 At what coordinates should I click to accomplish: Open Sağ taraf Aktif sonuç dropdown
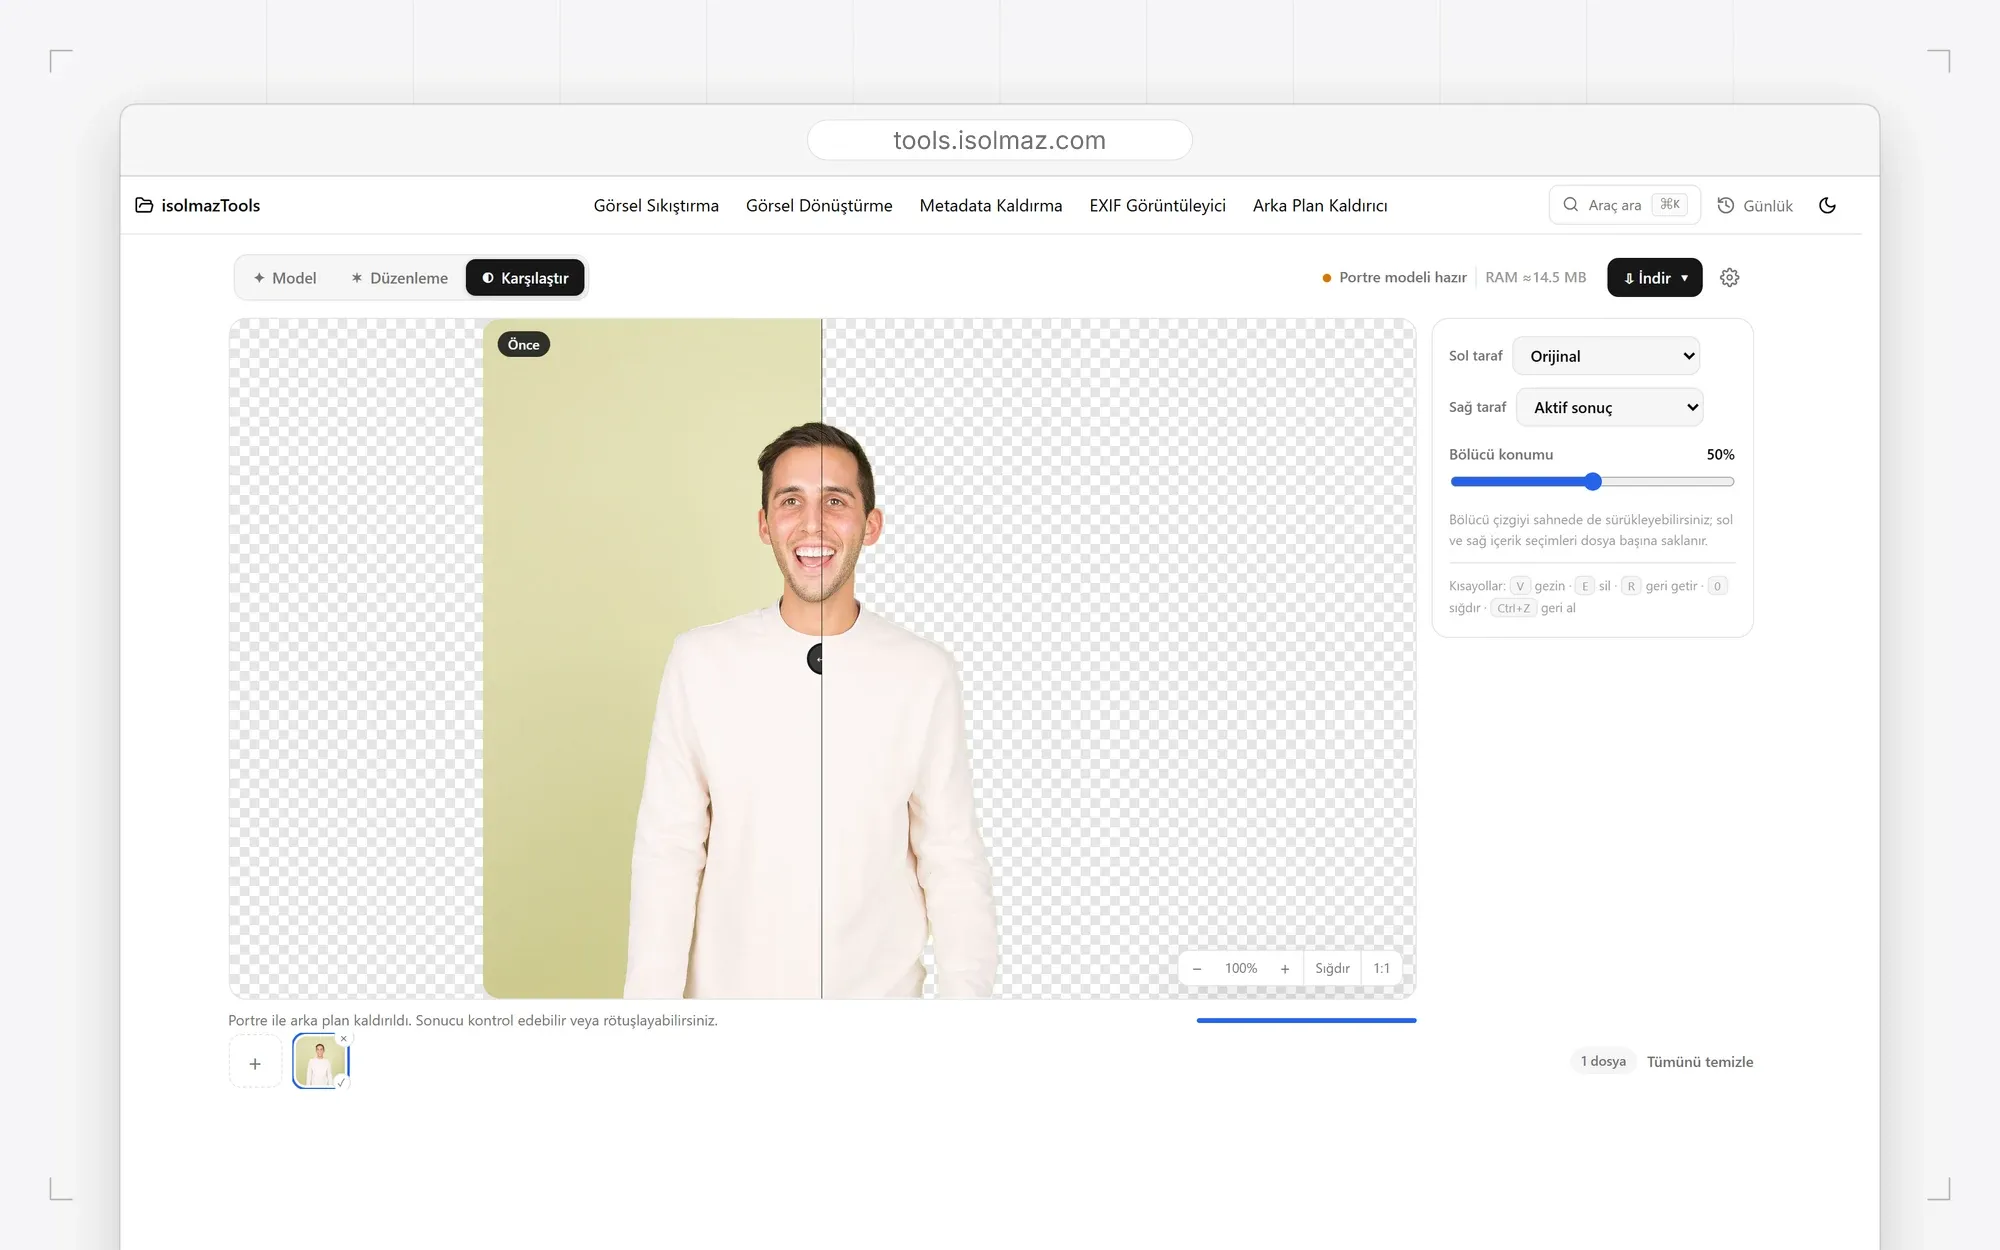1610,407
